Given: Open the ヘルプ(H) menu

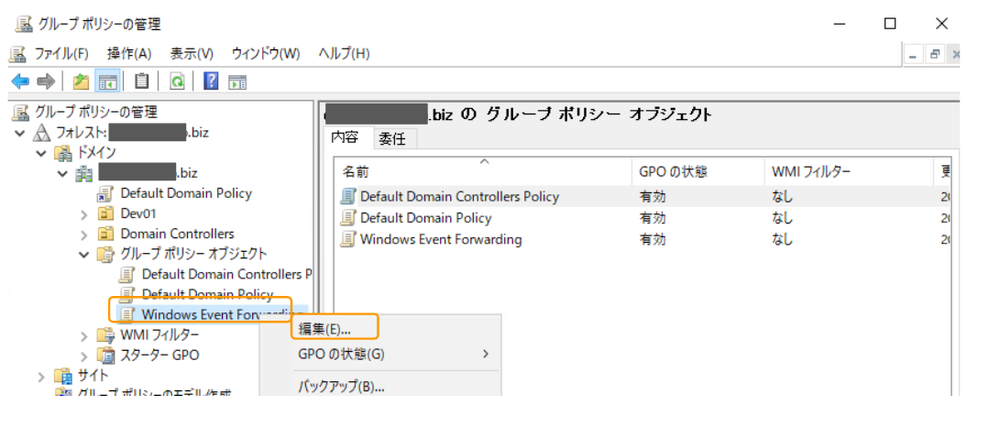Looking at the screenshot, I should tap(344, 53).
